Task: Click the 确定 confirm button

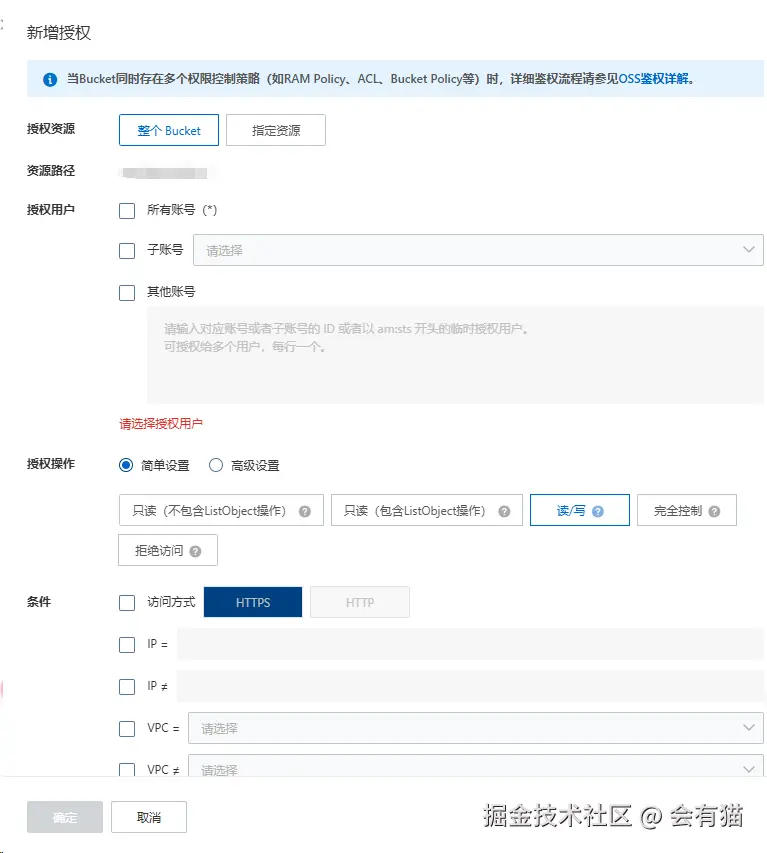Action: click(x=65, y=817)
